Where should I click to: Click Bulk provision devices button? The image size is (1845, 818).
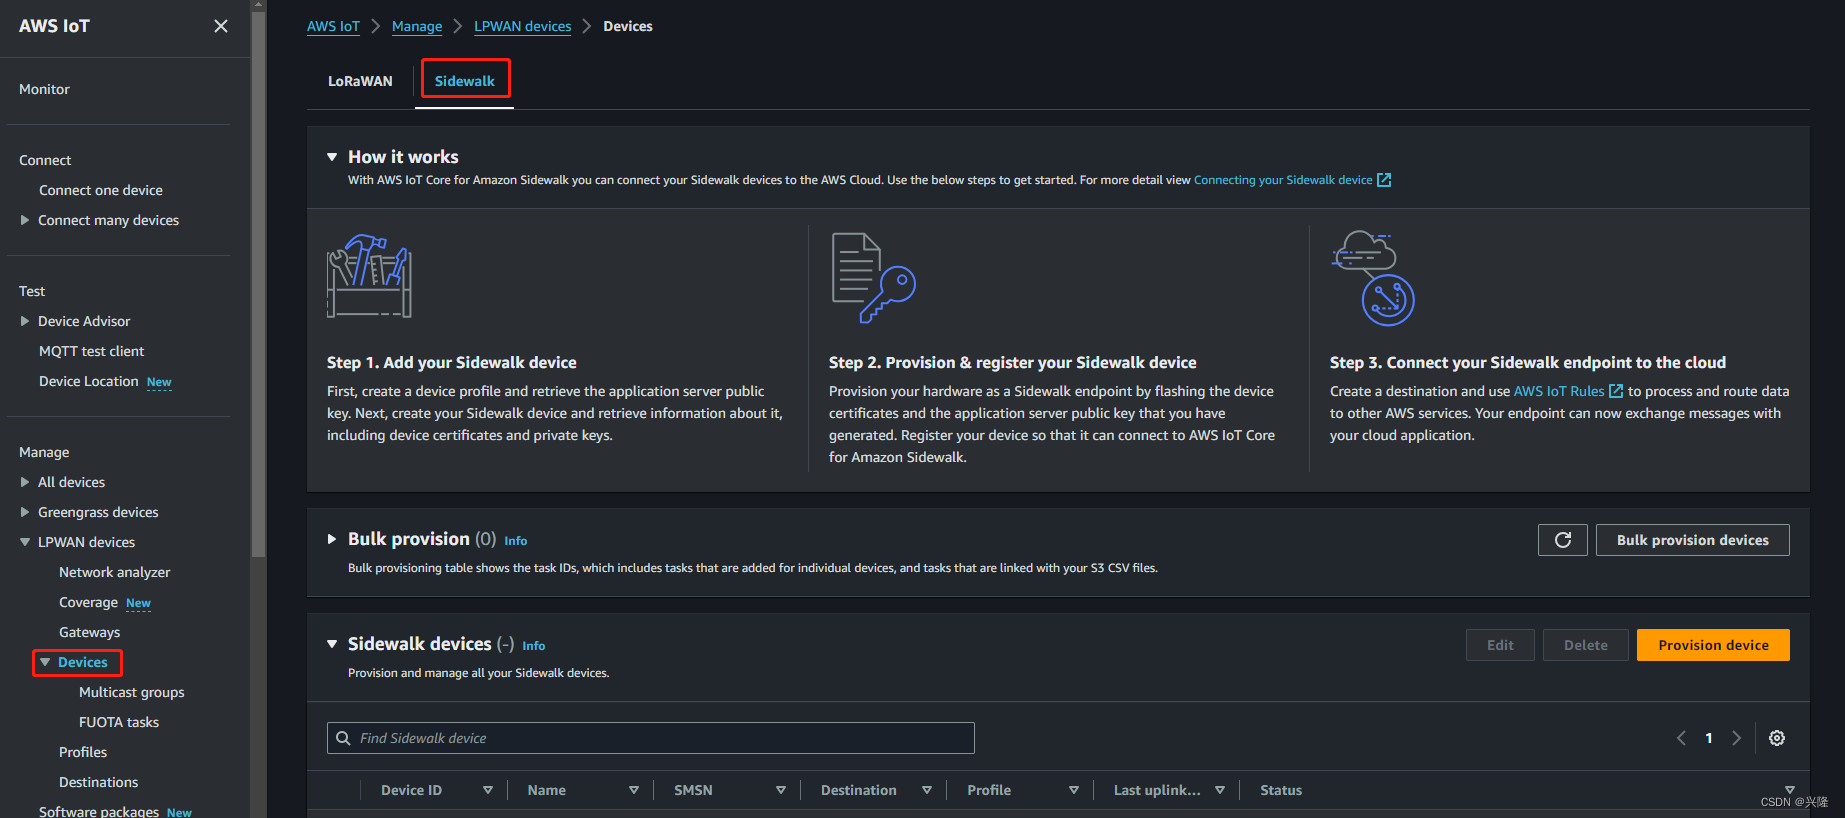pyautogui.click(x=1692, y=540)
